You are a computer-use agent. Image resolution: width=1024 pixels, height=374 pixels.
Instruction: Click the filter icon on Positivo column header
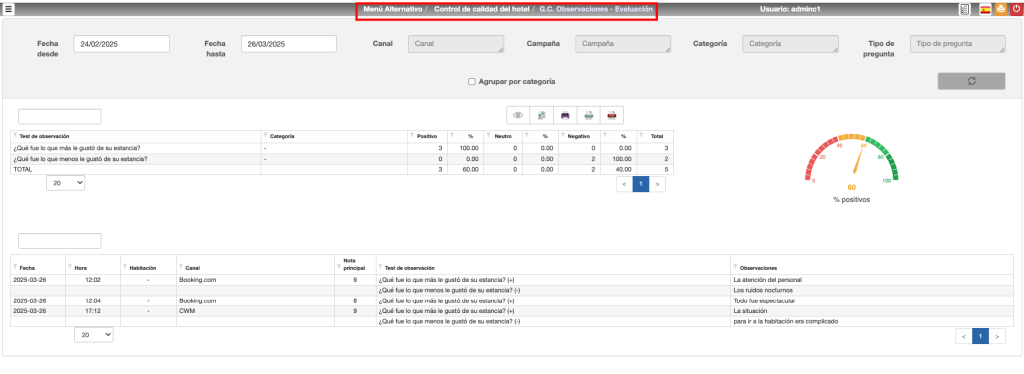point(411,134)
